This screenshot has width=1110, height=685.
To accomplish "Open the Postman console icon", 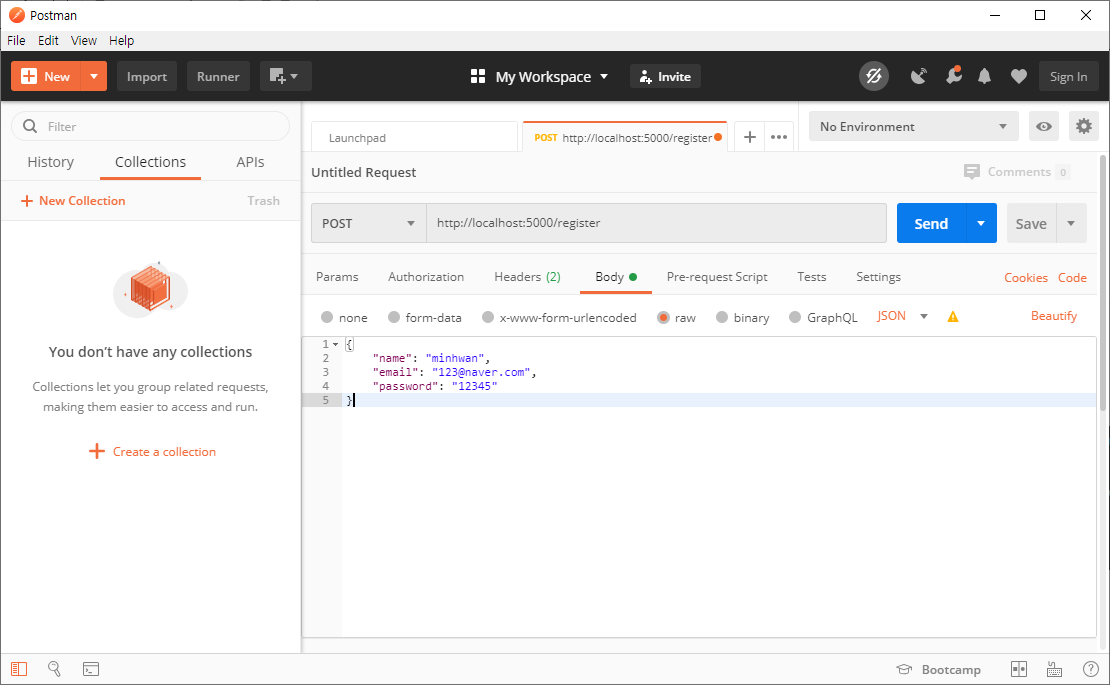I will tap(91, 669).
